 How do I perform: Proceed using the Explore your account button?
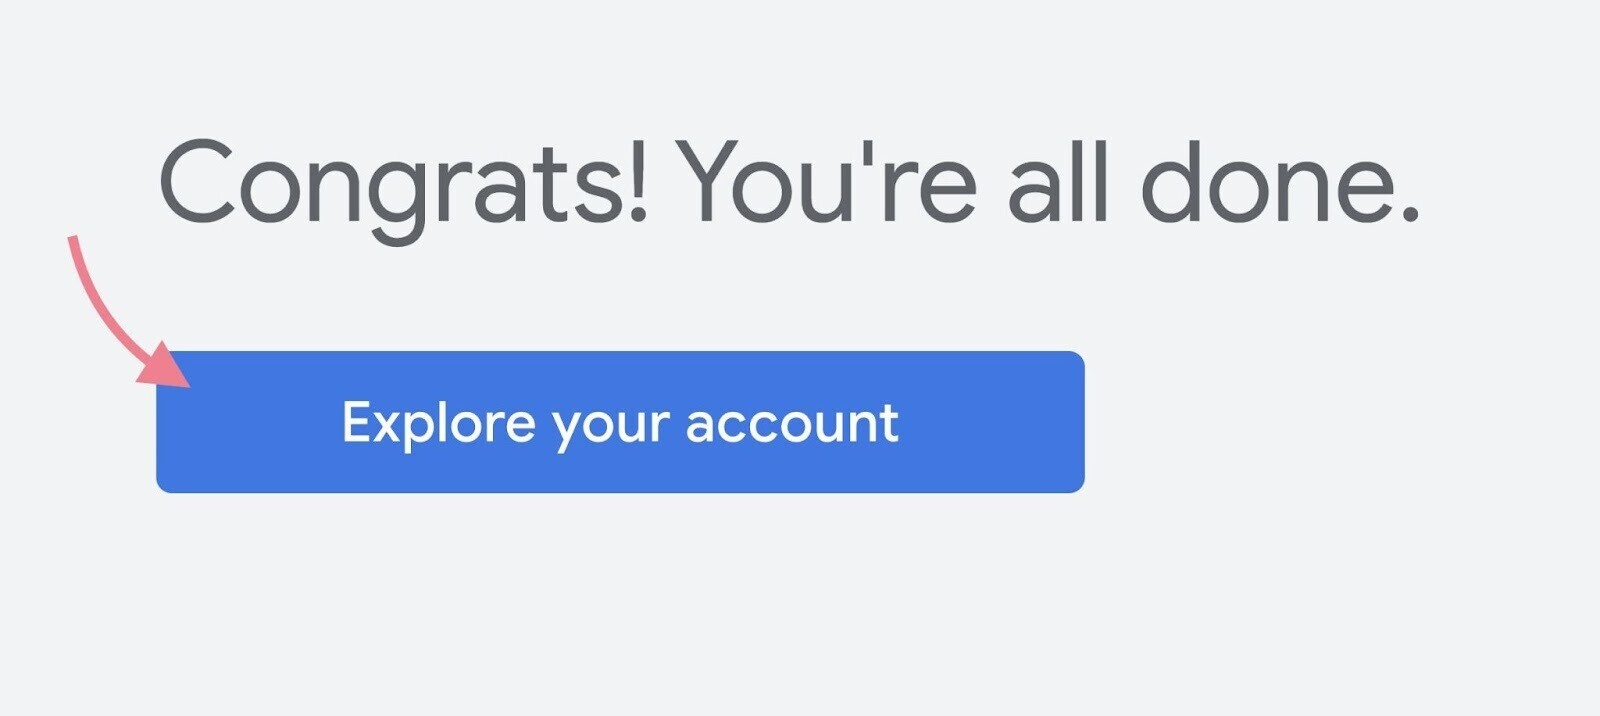click(x=620, y=422)
